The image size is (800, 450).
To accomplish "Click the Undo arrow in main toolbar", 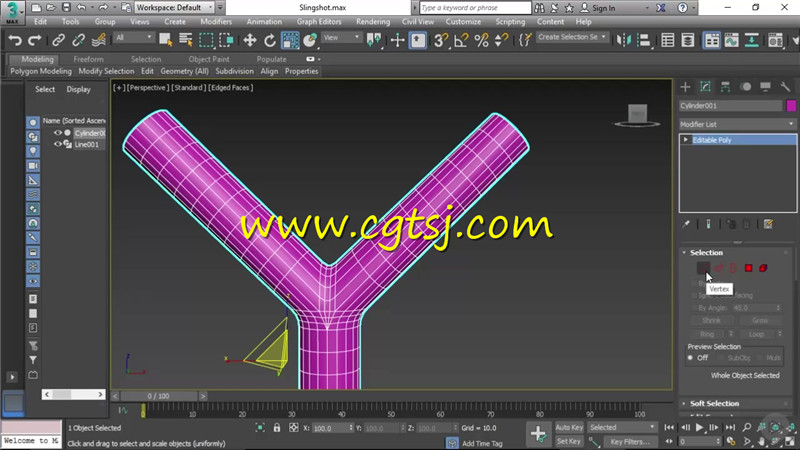I will click(15, 40).
